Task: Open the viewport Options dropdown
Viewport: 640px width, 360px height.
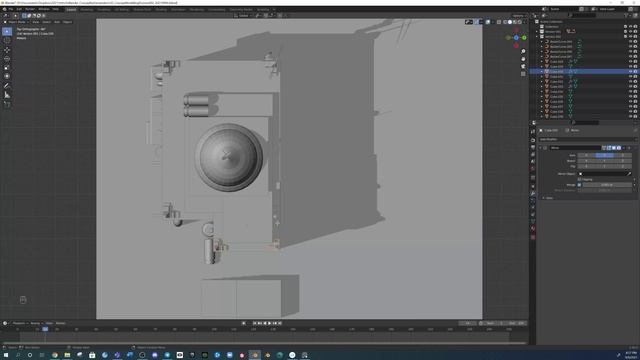Action: tap(519, 16)
